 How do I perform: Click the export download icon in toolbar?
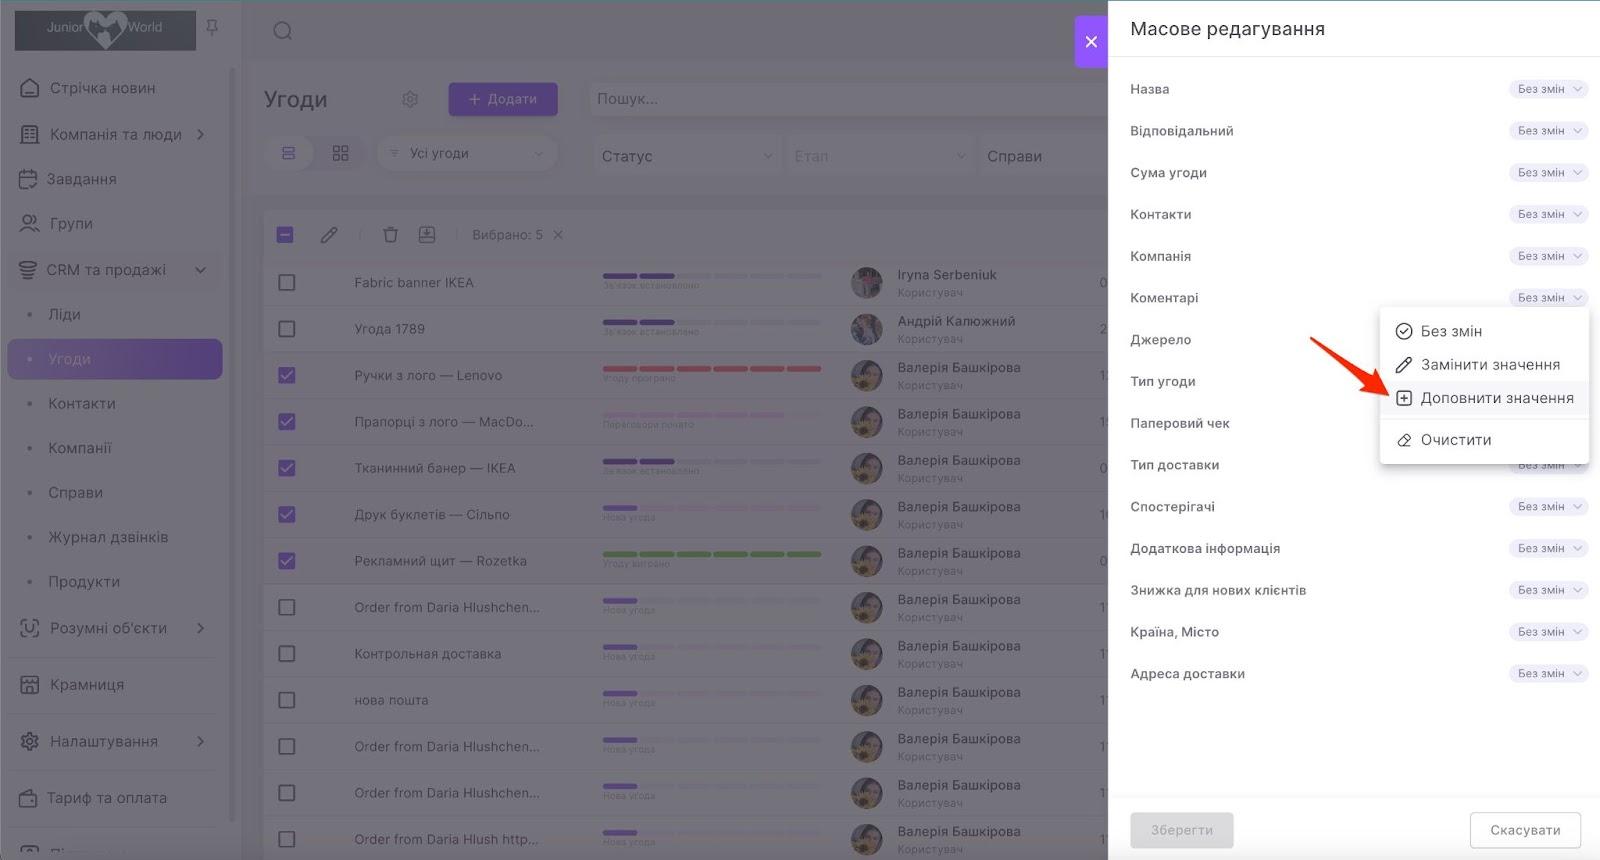427,235
